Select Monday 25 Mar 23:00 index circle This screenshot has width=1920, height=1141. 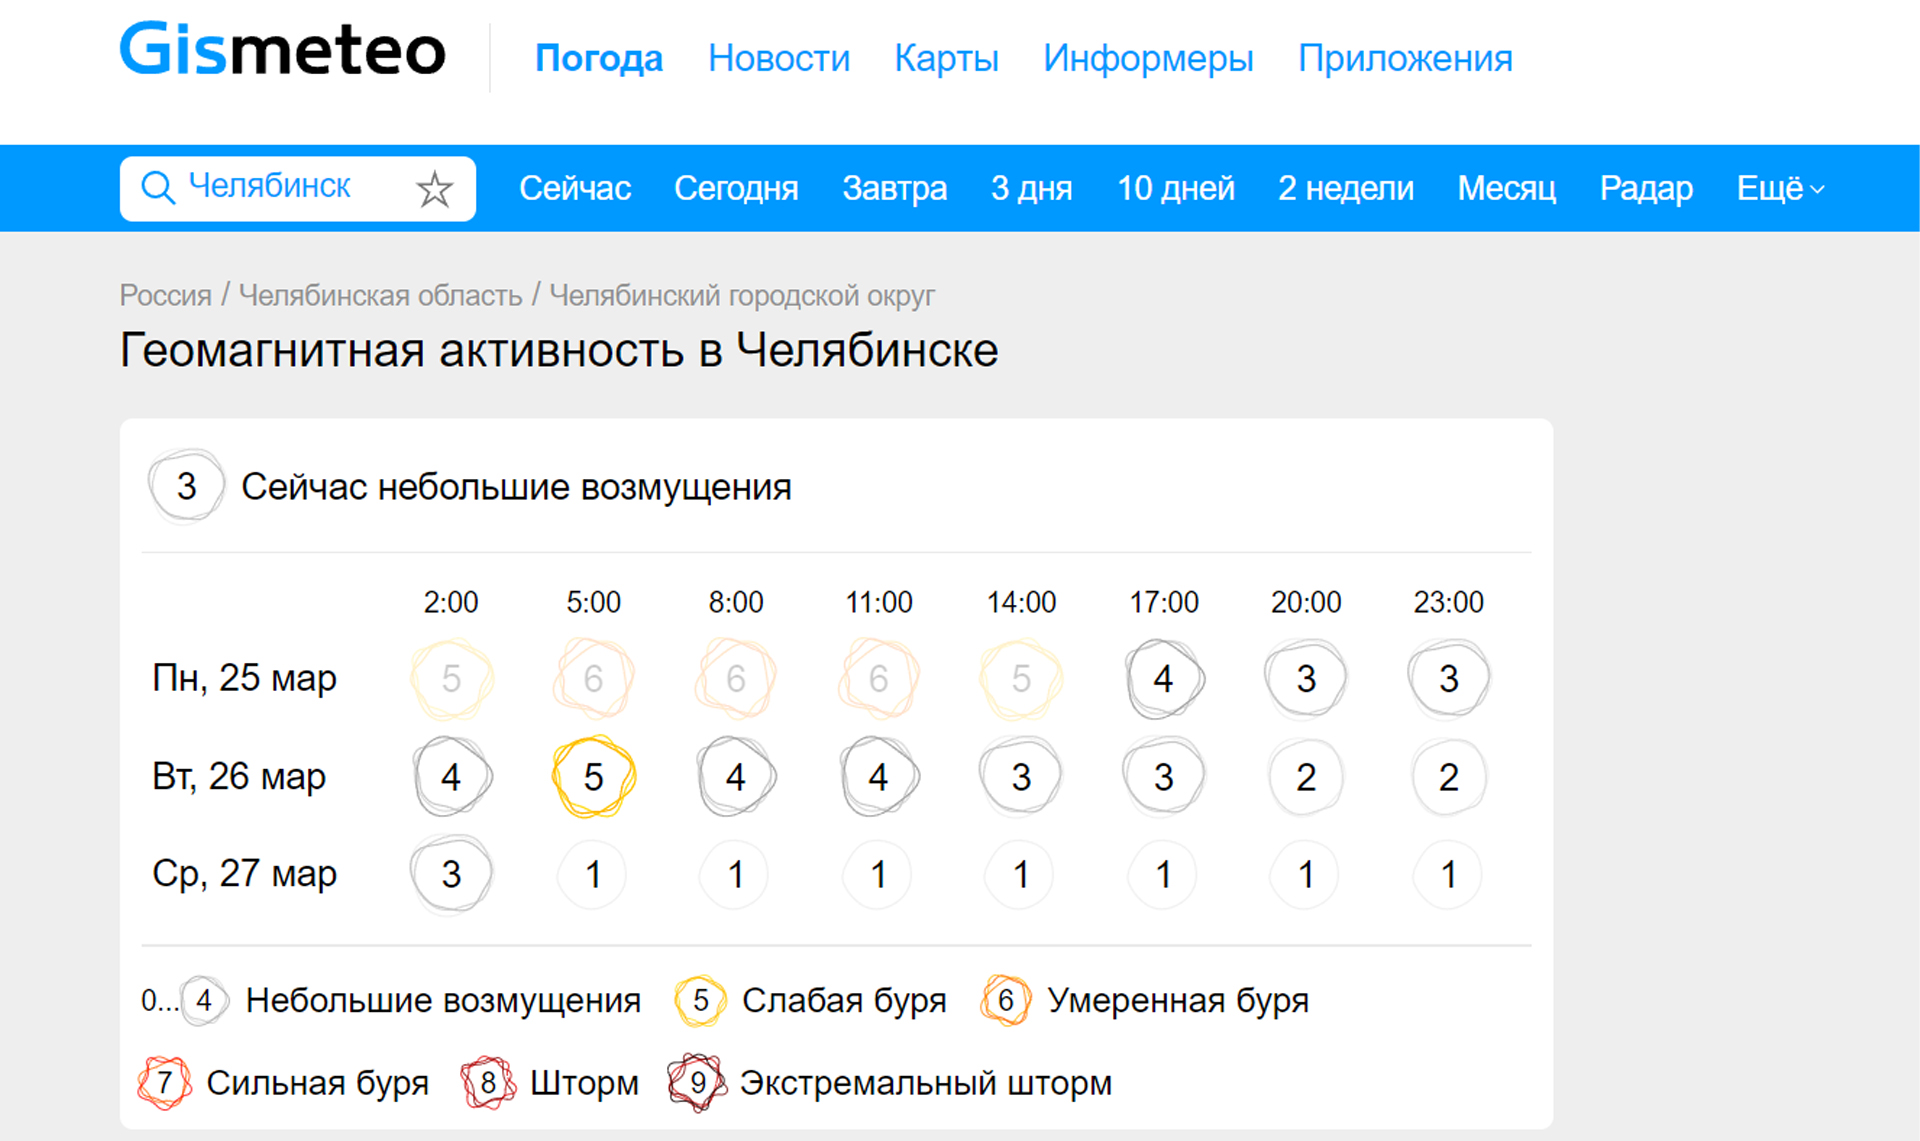click(1449, 679)
